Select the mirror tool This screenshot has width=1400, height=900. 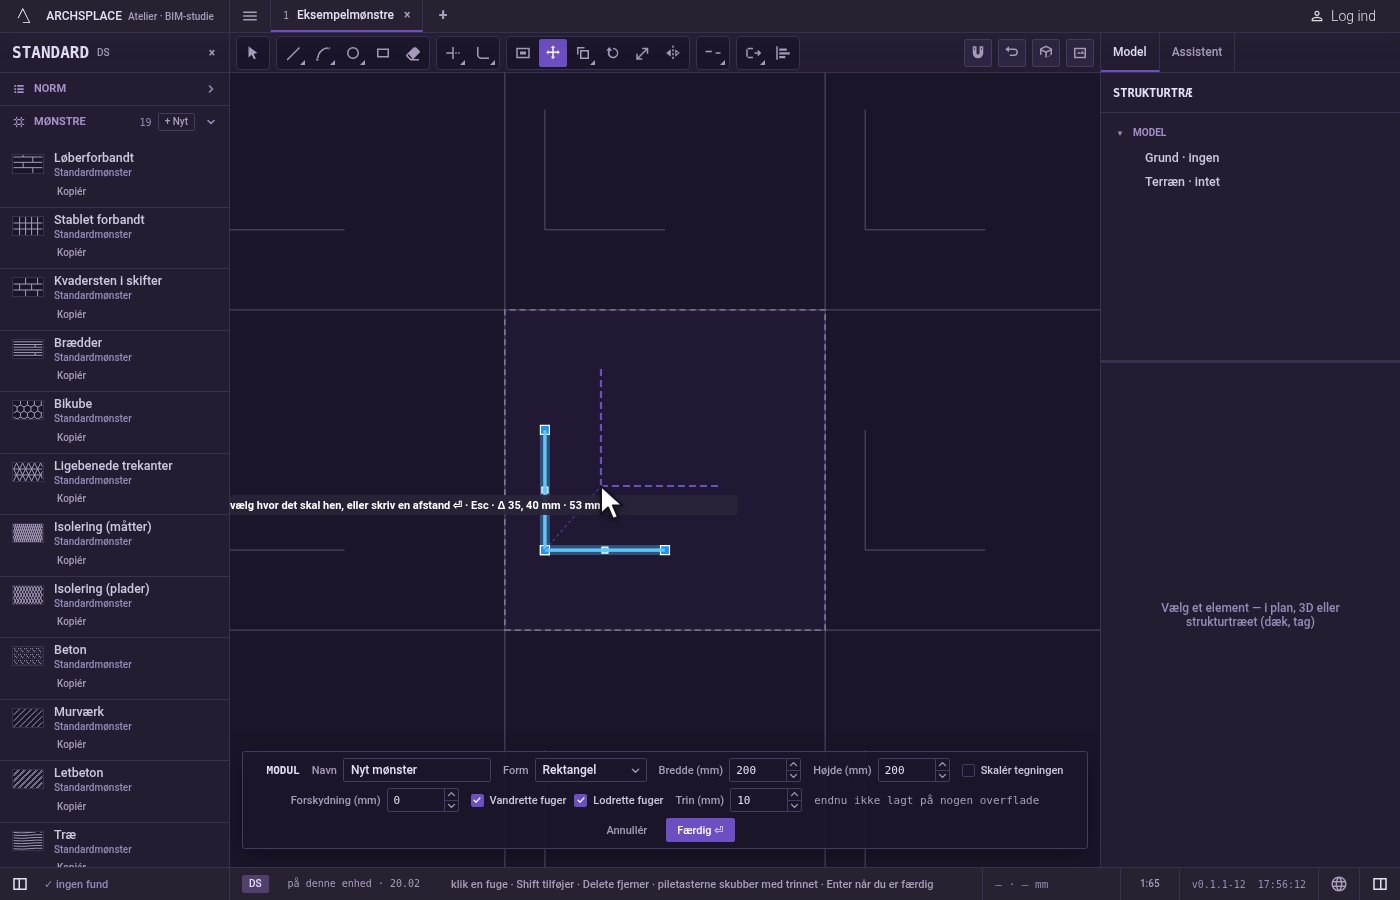[673, 53]
